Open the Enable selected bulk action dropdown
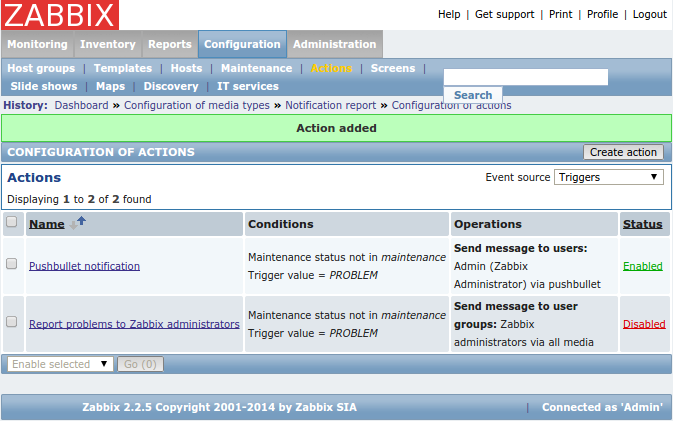Image resolution: width=673 pixels, height=421 pixels. point(60,364)
